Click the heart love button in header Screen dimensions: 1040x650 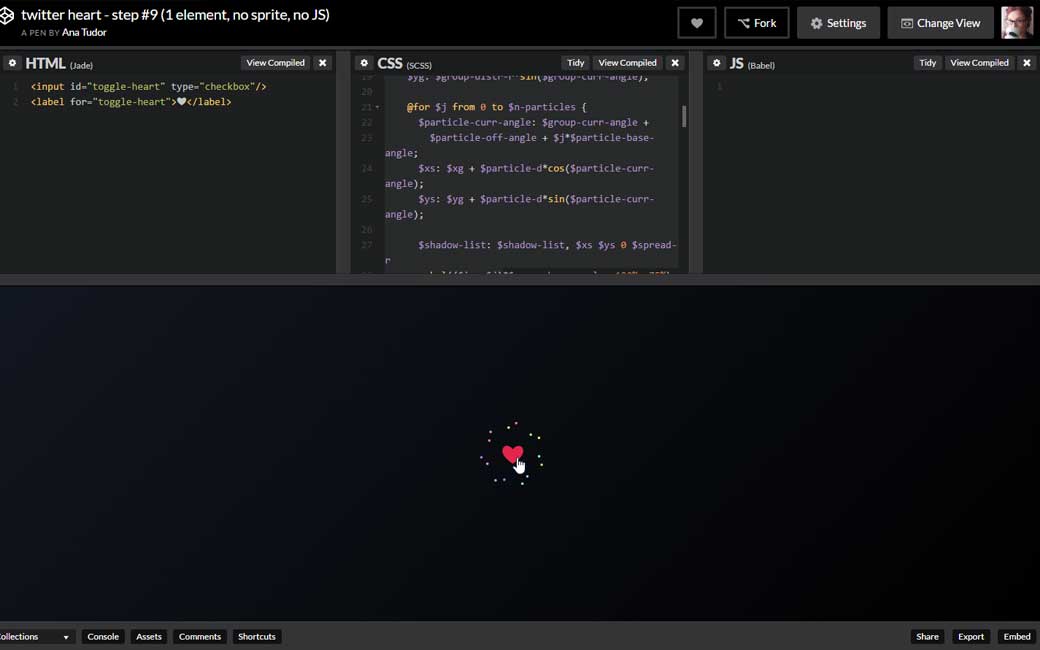tap(697, 23)
